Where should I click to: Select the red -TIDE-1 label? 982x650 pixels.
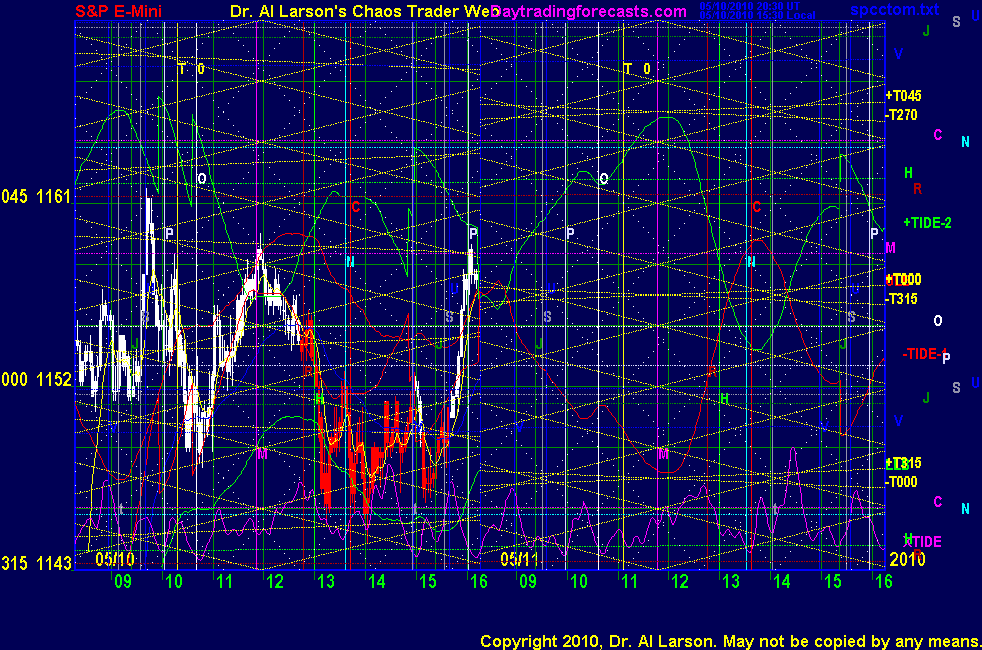[x=924, y=354]
